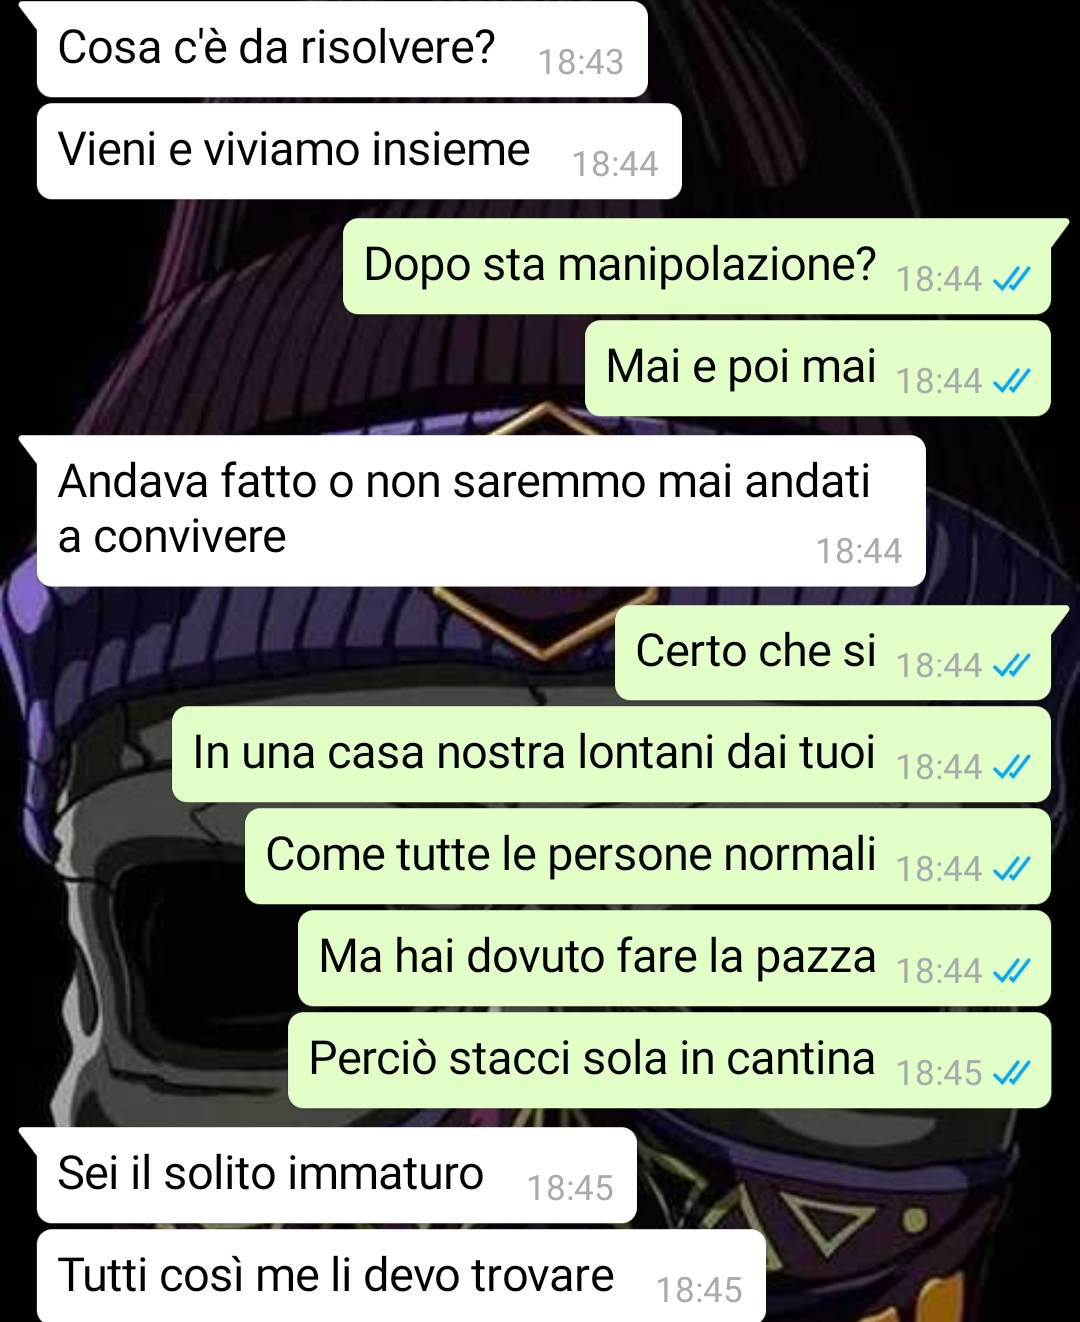Image resolution: width=1080 pixels, height=1322 pixels.
Task: Select the "Andava fatto o non saremmo mai andati" message
Action: point(464,482)
